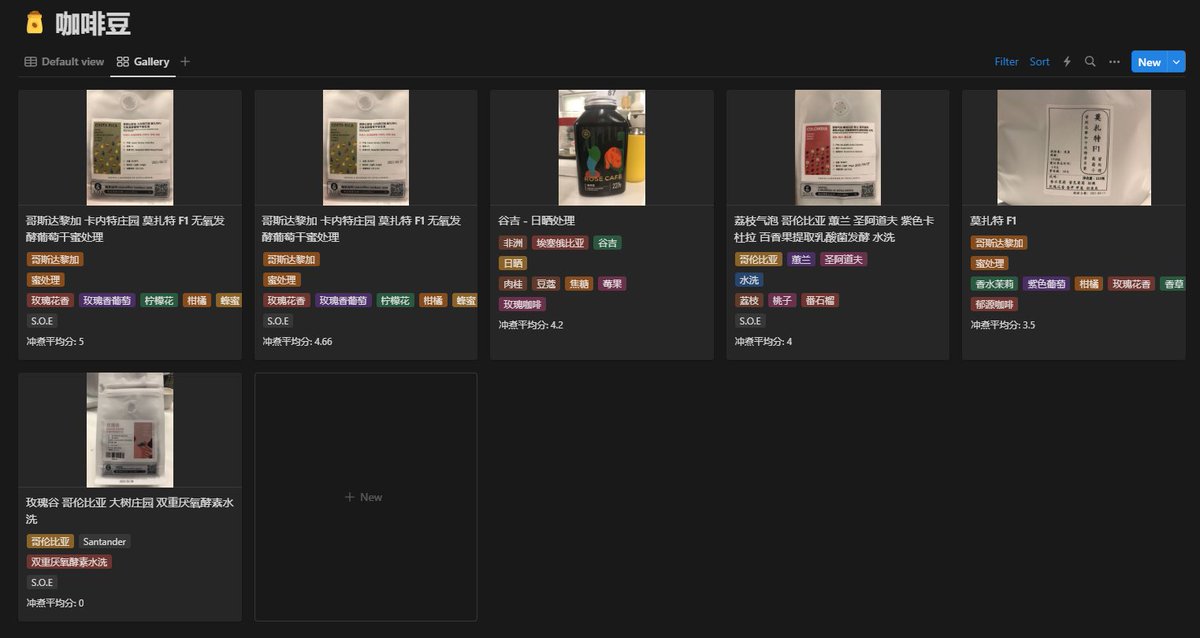Click the 冲煮平均分: 5 text
Screen dimensions: 1200x638
[55, 342]
